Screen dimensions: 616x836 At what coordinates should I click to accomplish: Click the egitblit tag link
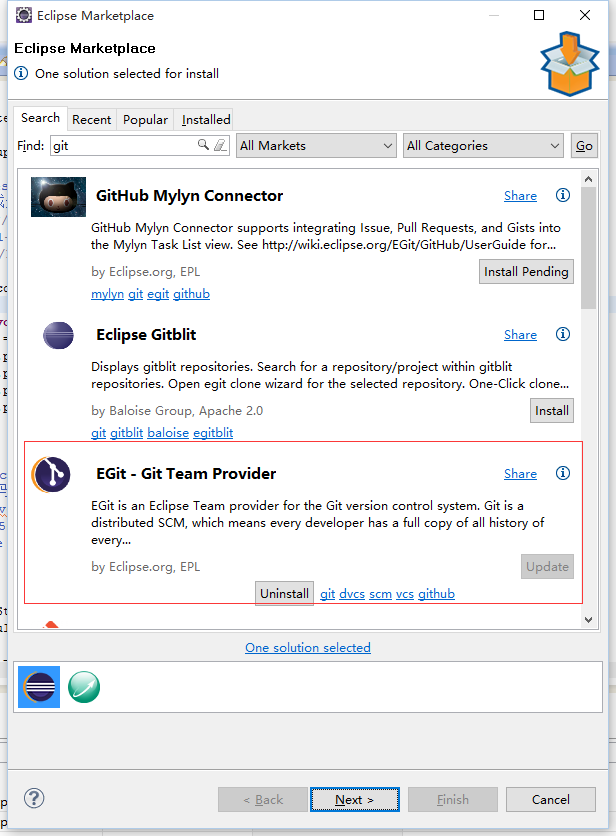coord(213,433)
